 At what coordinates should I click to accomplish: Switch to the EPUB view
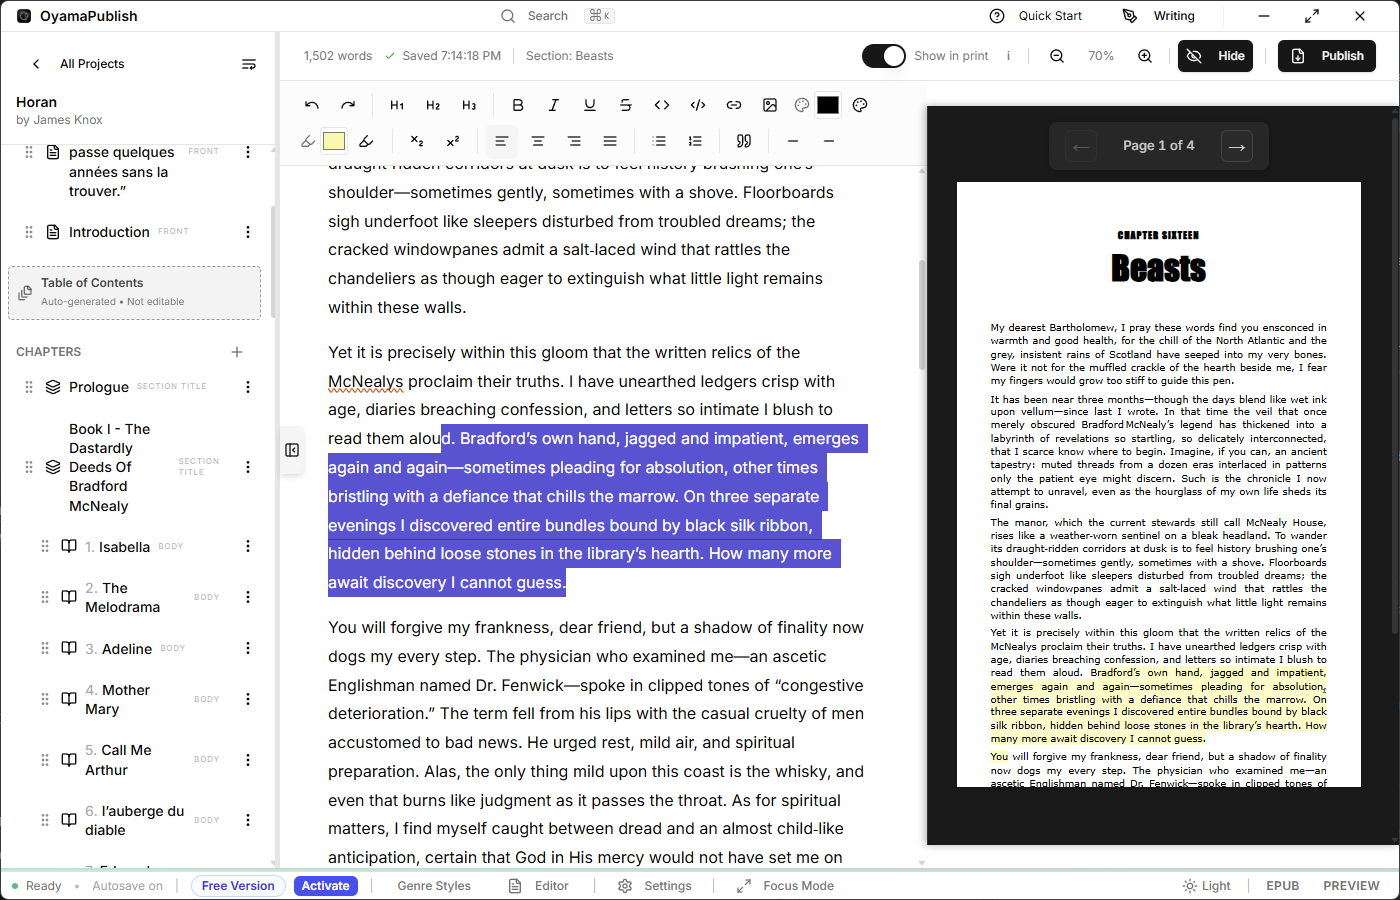(1282, 886)
